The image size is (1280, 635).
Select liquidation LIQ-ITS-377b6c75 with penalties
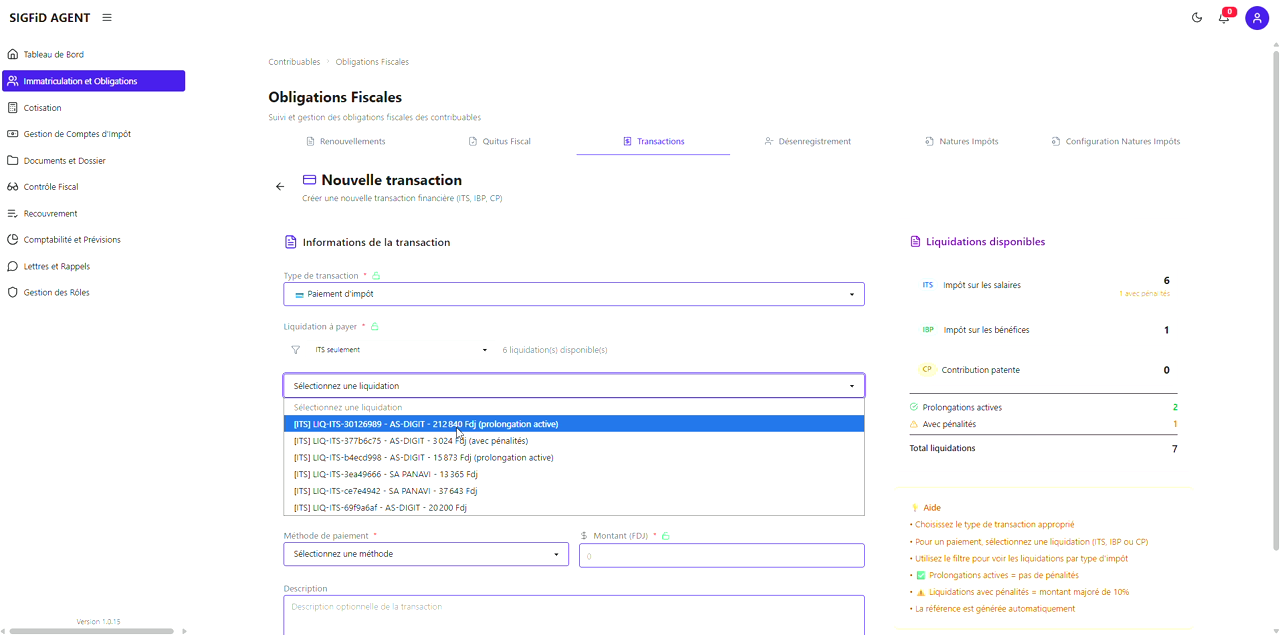pyautogui.click(x=411, y=441)
